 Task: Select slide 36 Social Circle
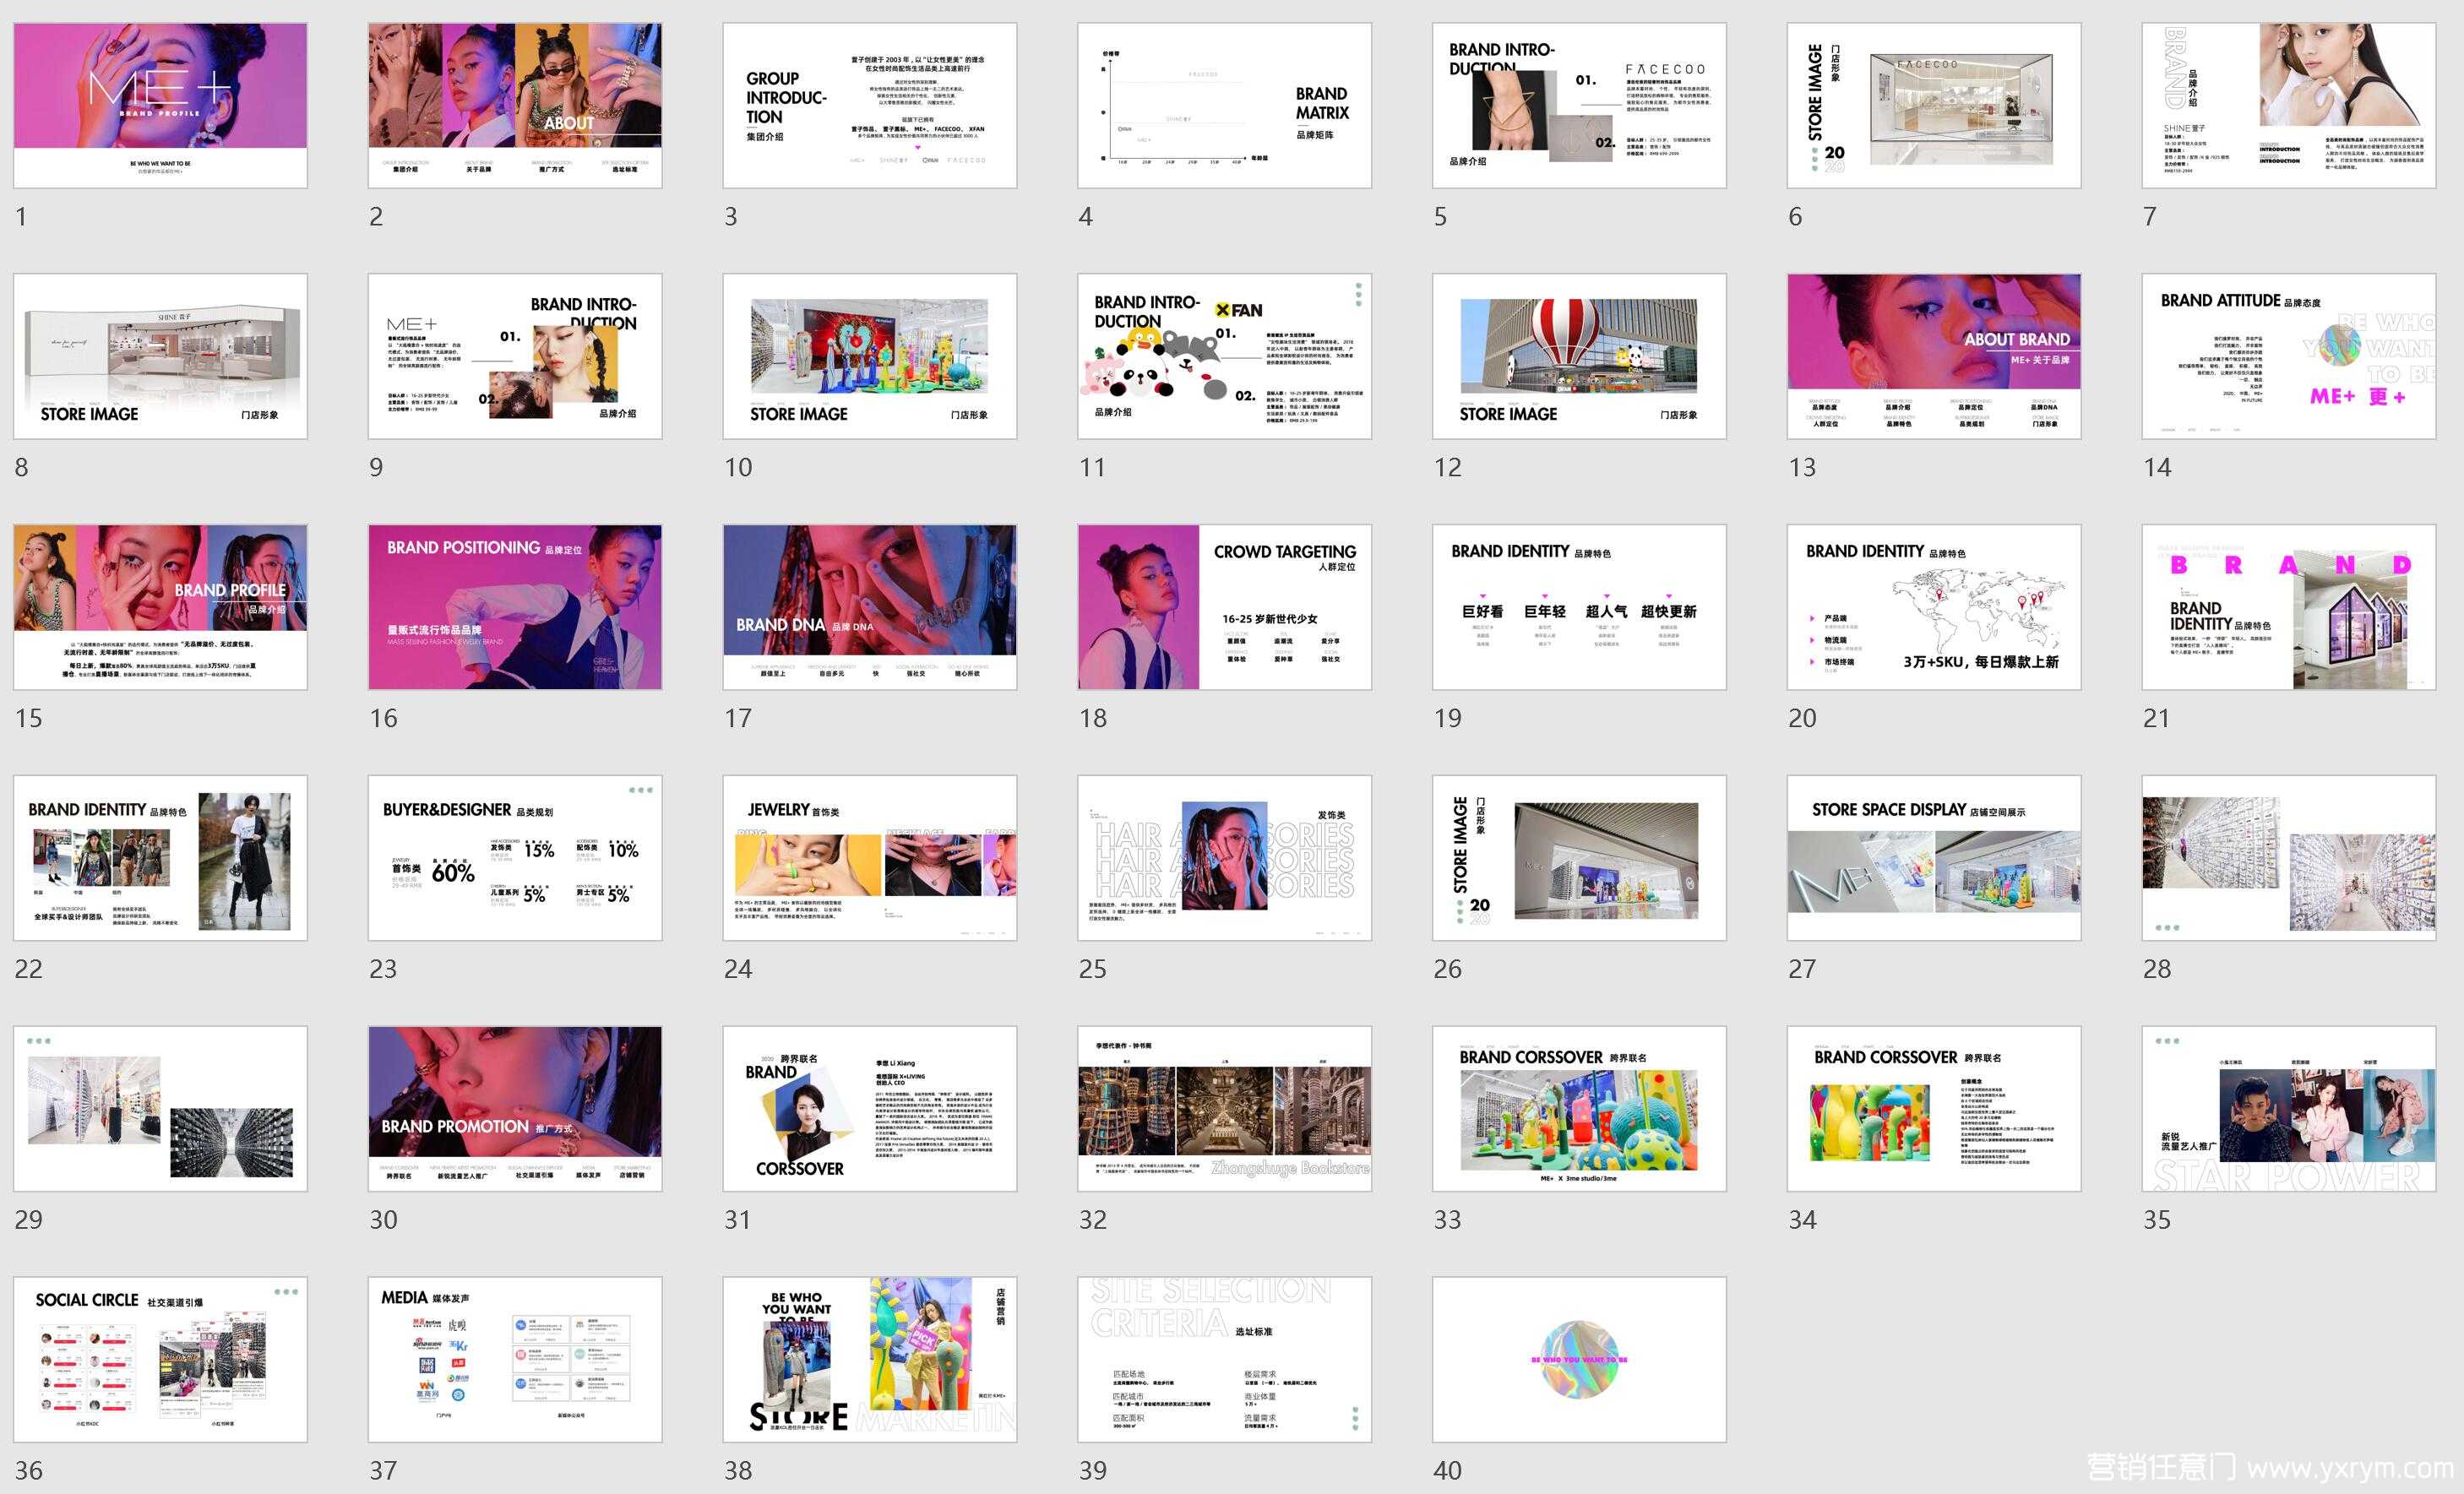pyautogui.click(x=160, y=1360)
